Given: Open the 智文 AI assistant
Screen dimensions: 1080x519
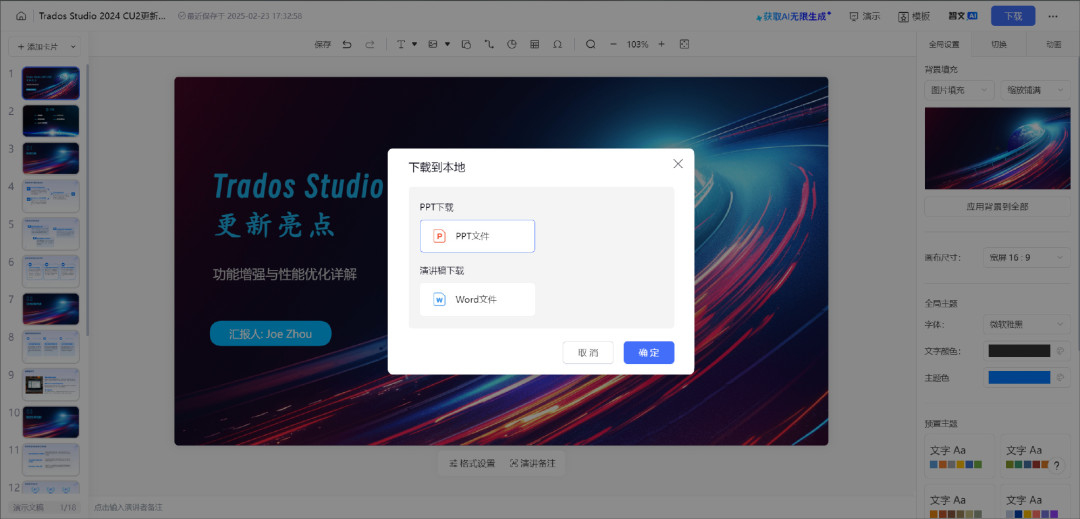Looking at the screenshot, I should coord(963,16).
